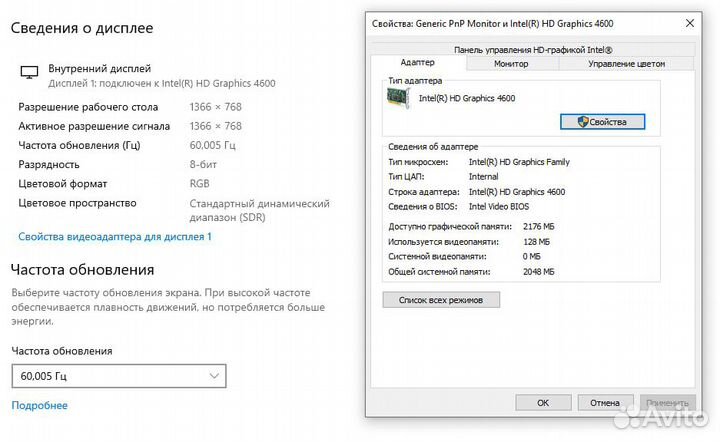Viewport: 720px width, 442px height.
Task: Click the Разрядность label
Action: click(x=49, y=164)
